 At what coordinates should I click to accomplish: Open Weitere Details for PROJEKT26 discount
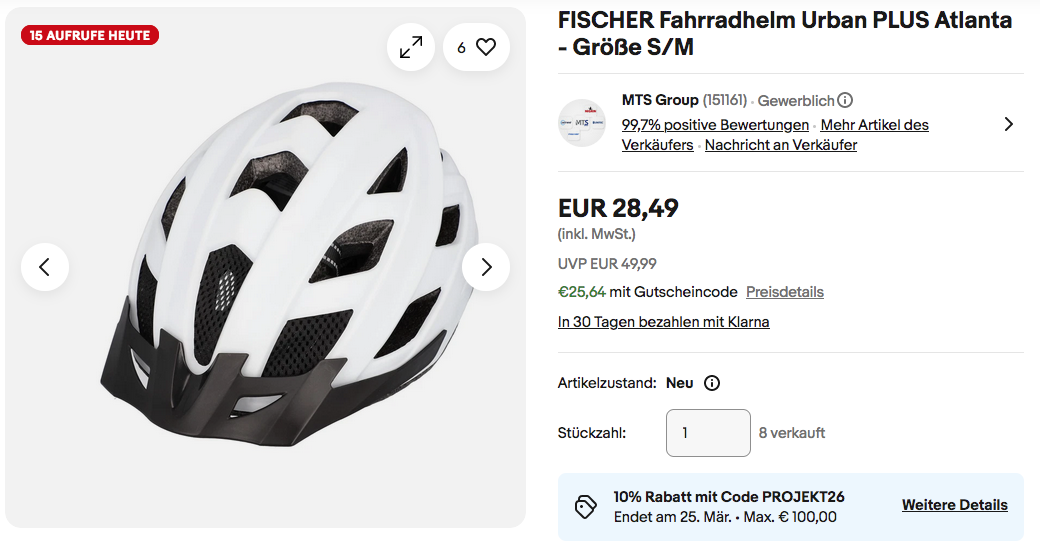[x=954, y=505]
